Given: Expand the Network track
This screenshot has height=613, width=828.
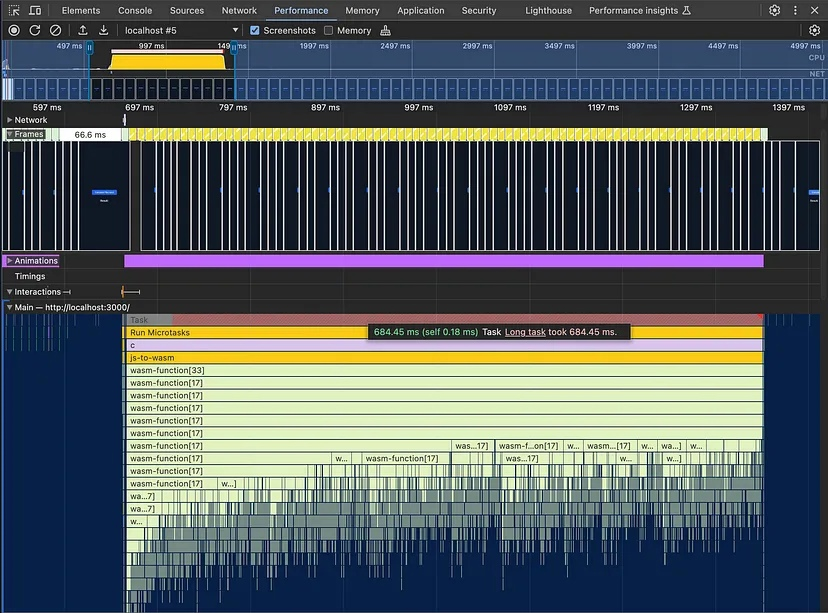Looking at the screenshot, I should (10, 120).
